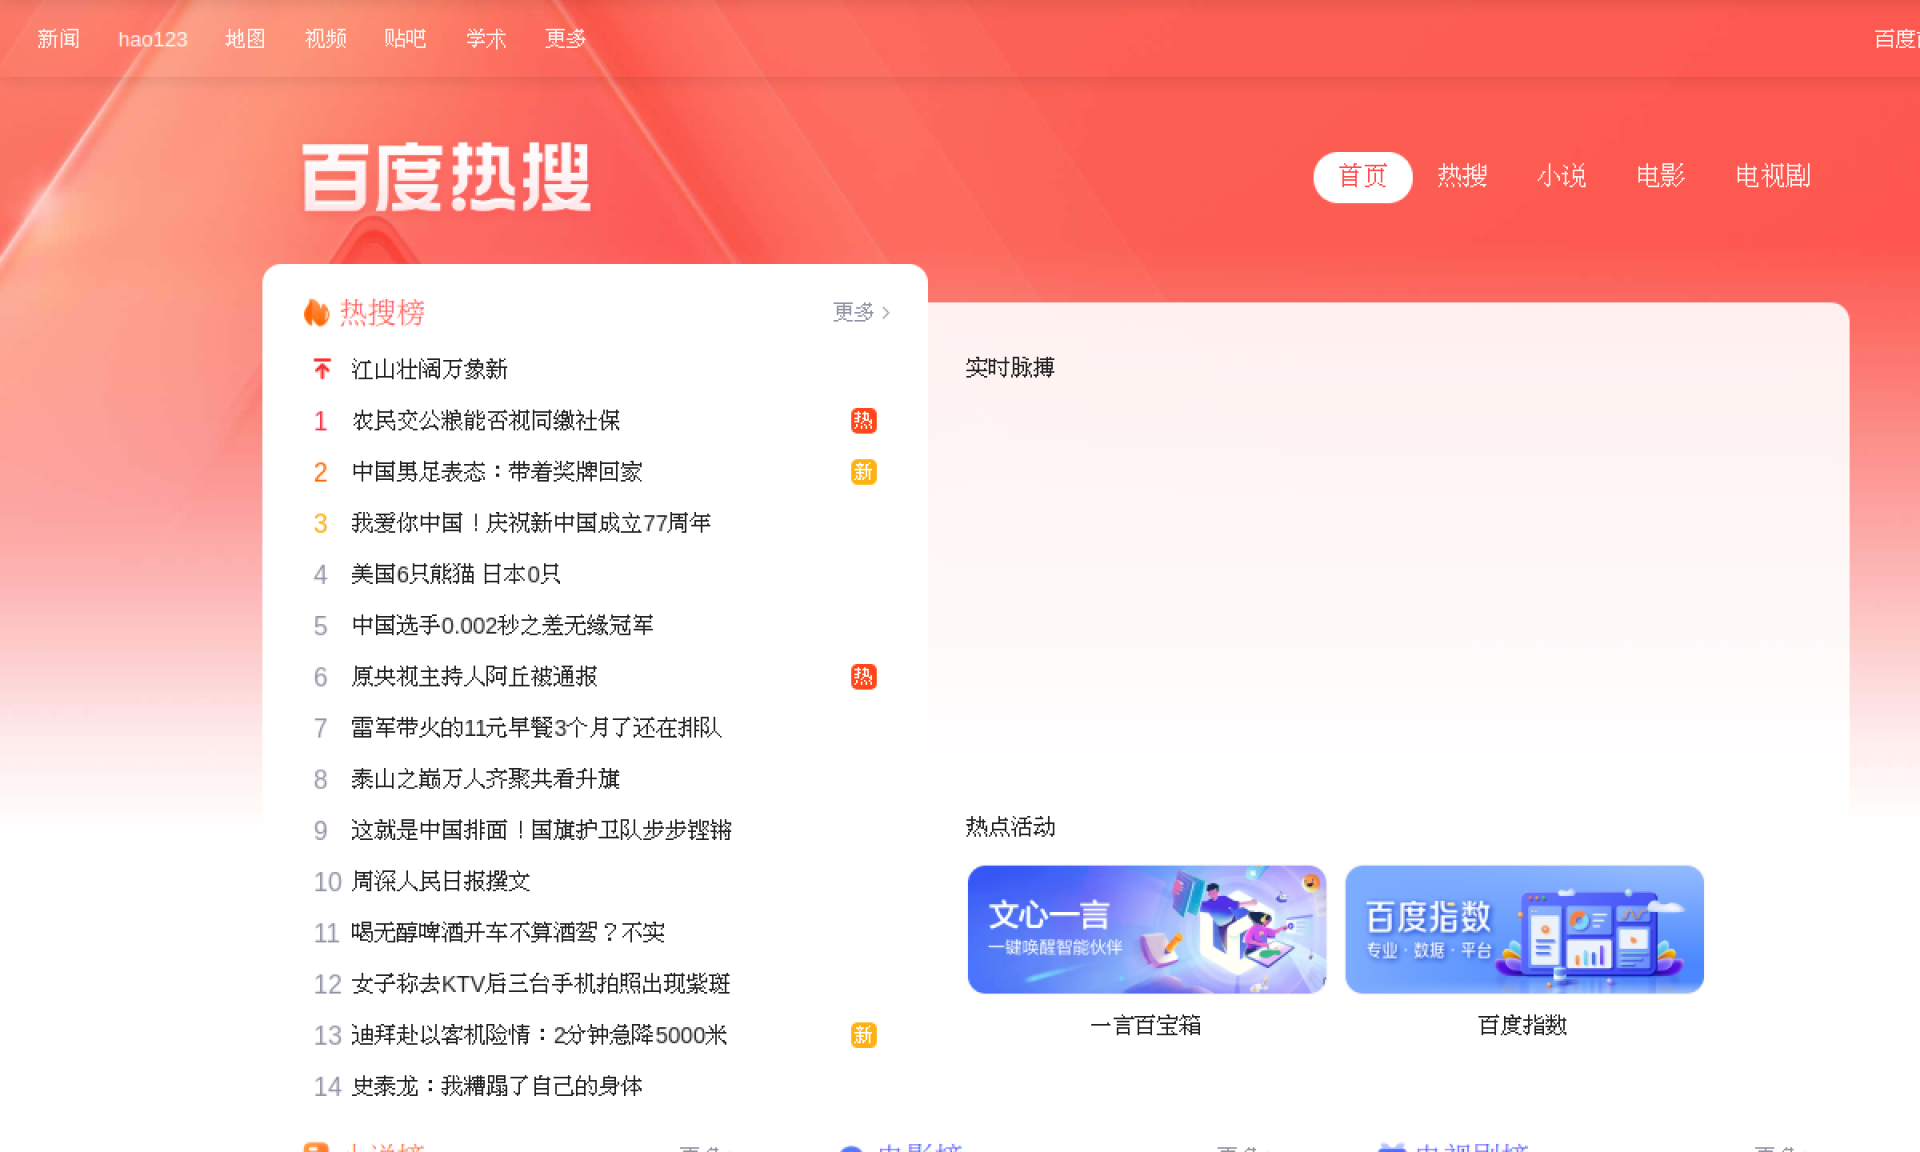
Task: Click the 百度指数 caption under the banner
Action: 1523,1026
